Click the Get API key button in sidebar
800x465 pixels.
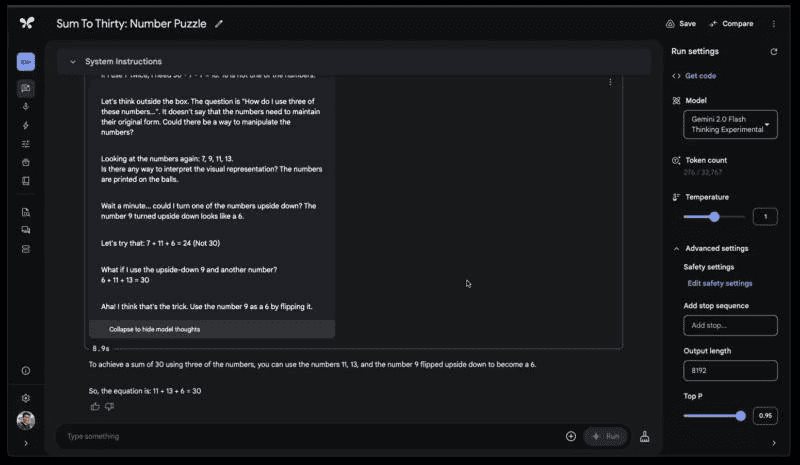click(x=26, y=62)
